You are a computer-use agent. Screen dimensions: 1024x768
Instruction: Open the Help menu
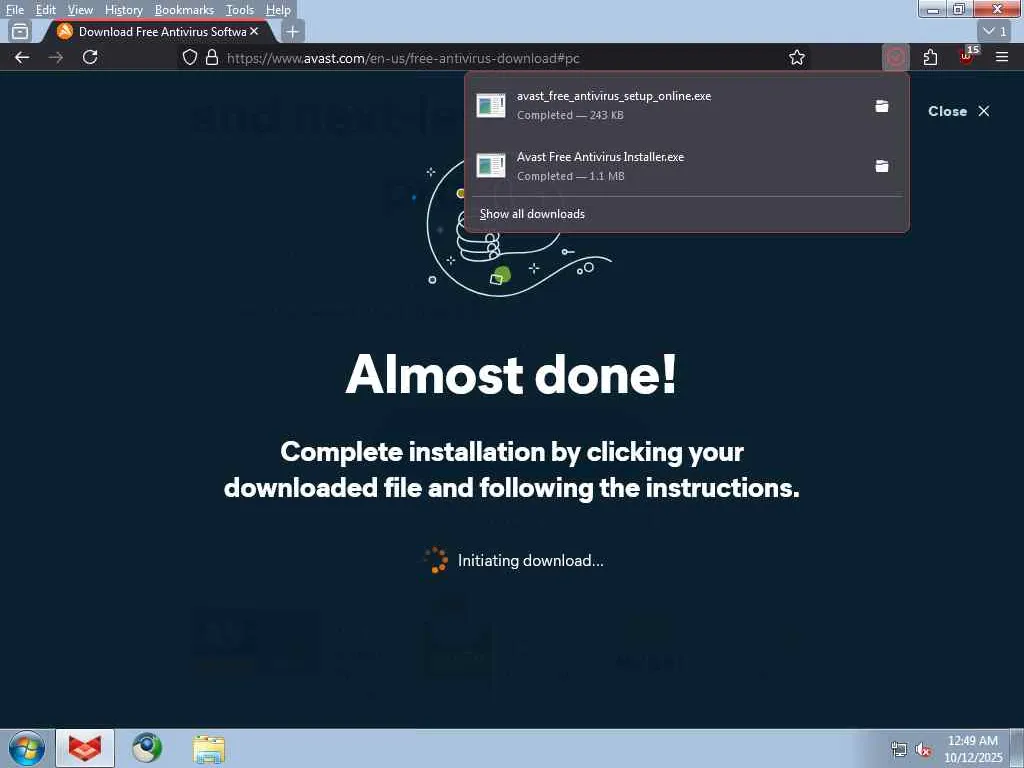tap(278, 10)
